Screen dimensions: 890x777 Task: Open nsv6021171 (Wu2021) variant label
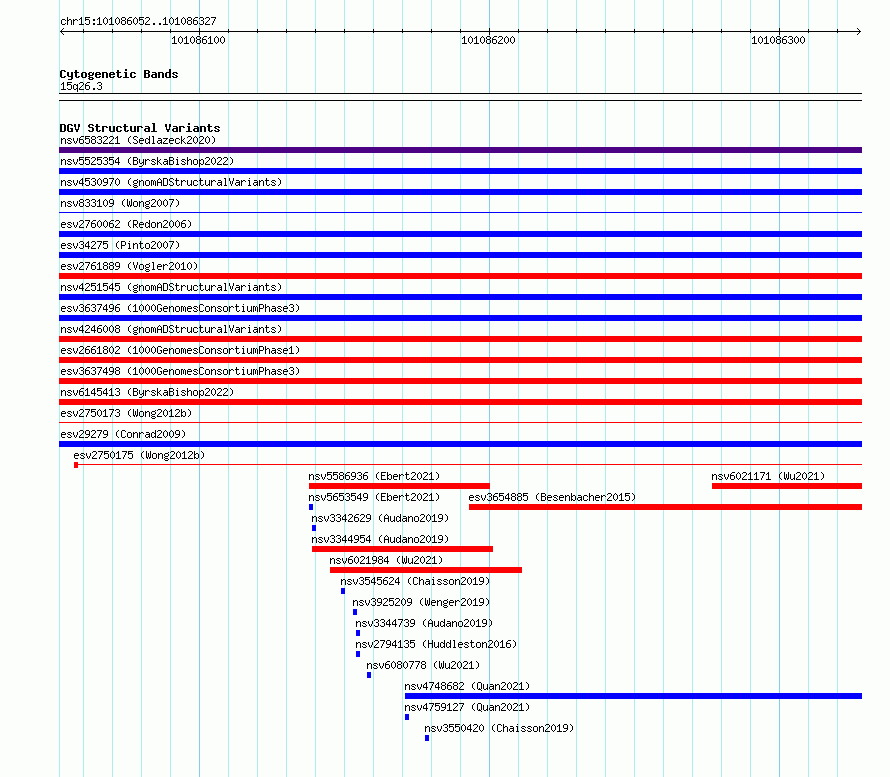point(768,476)
